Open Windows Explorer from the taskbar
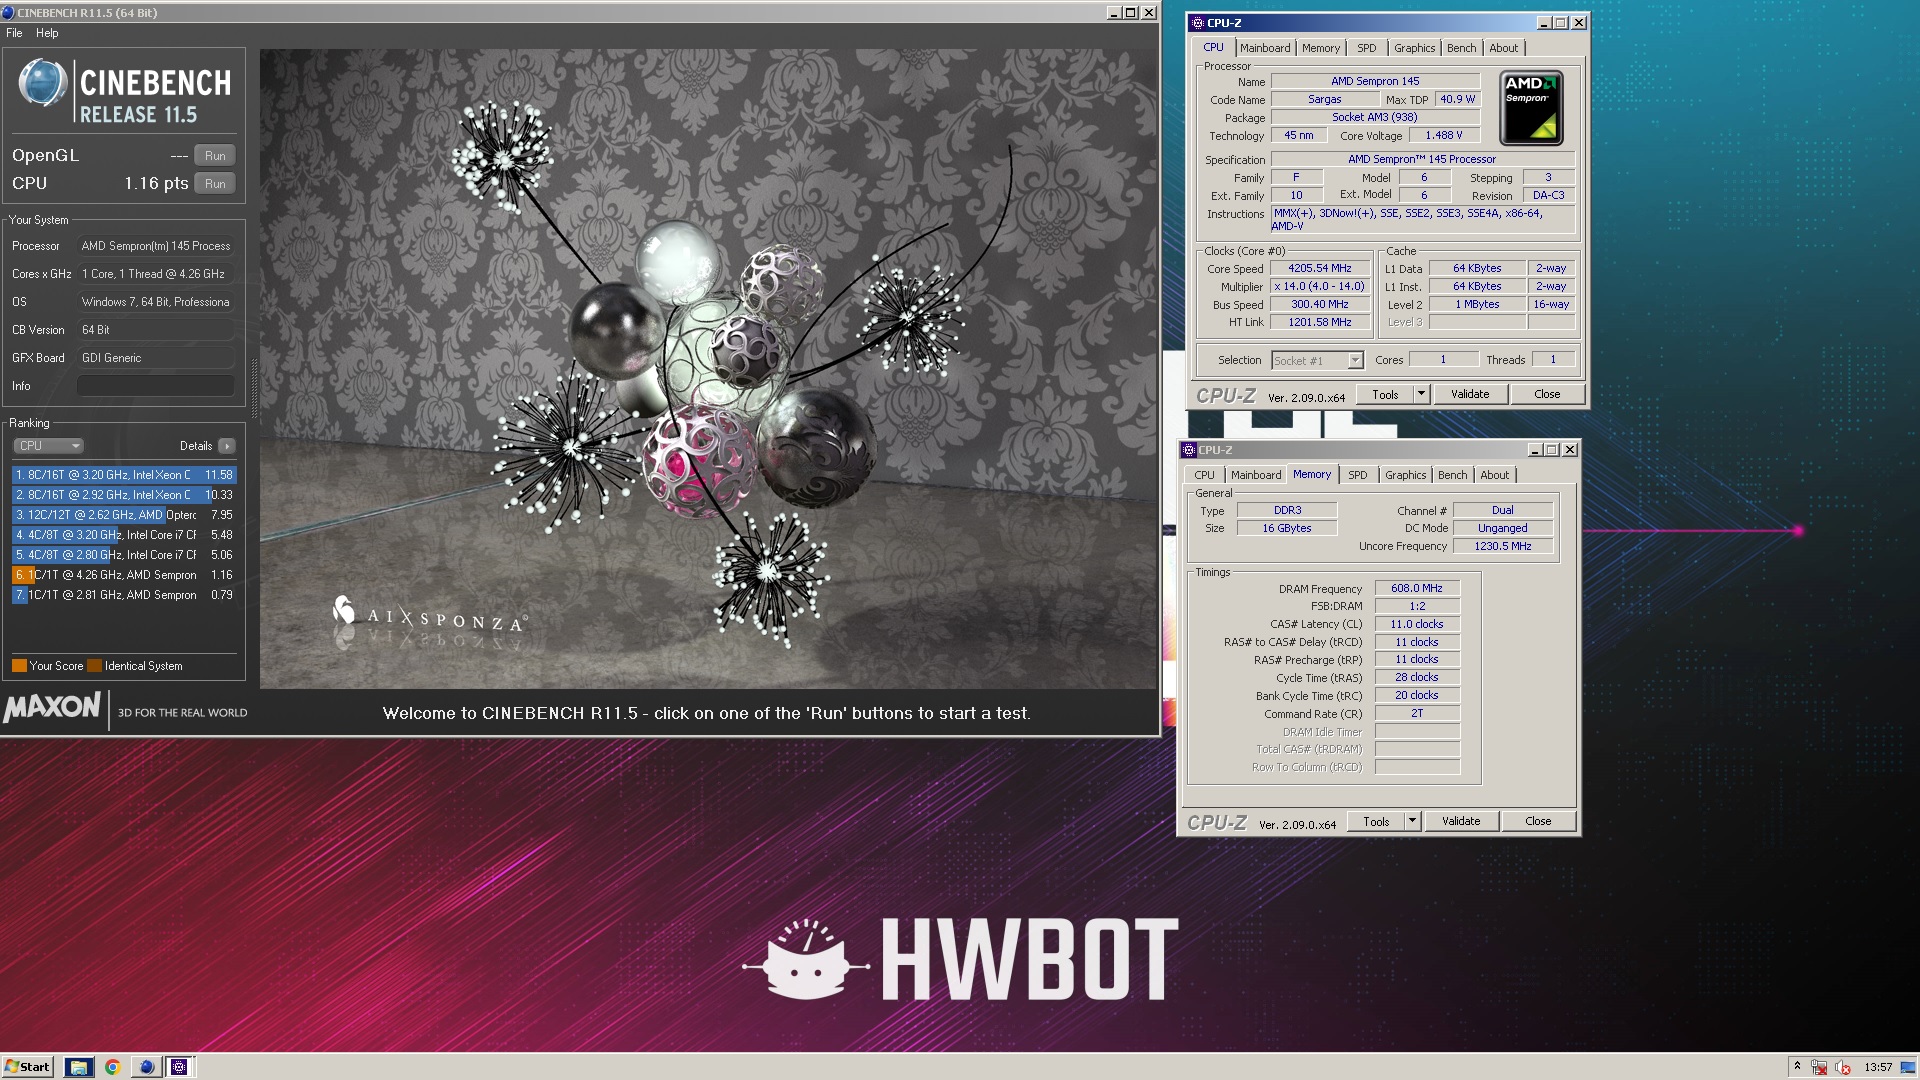1920x1080 pixels. pyautogui.click(x=79, y=1067)
